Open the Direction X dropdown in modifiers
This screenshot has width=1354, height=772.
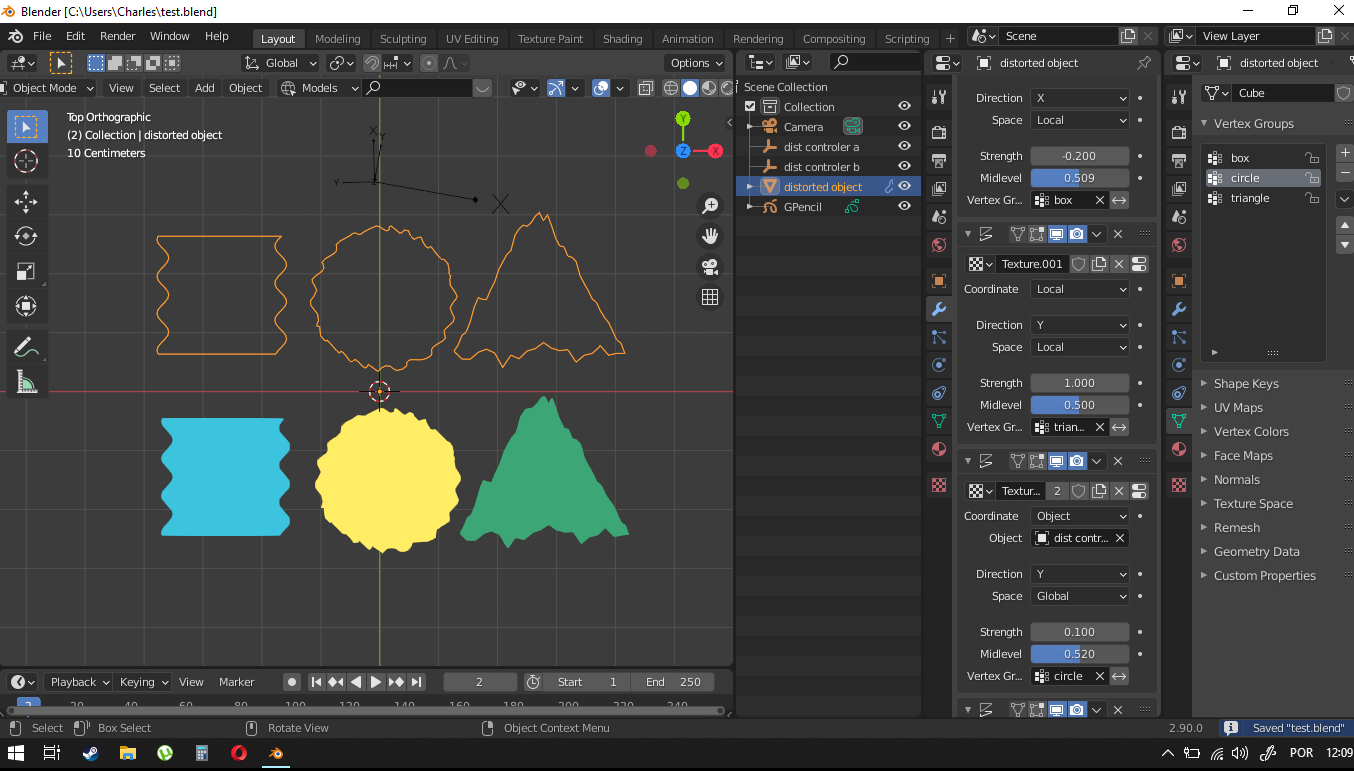pyautogui.click(x=1079, y=98)
